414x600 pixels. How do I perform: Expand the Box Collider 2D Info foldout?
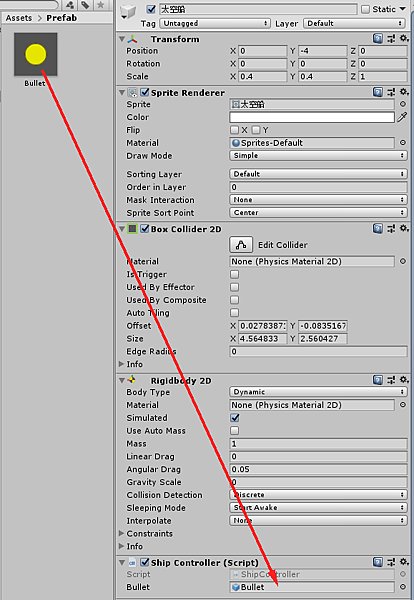coord(121,364)
